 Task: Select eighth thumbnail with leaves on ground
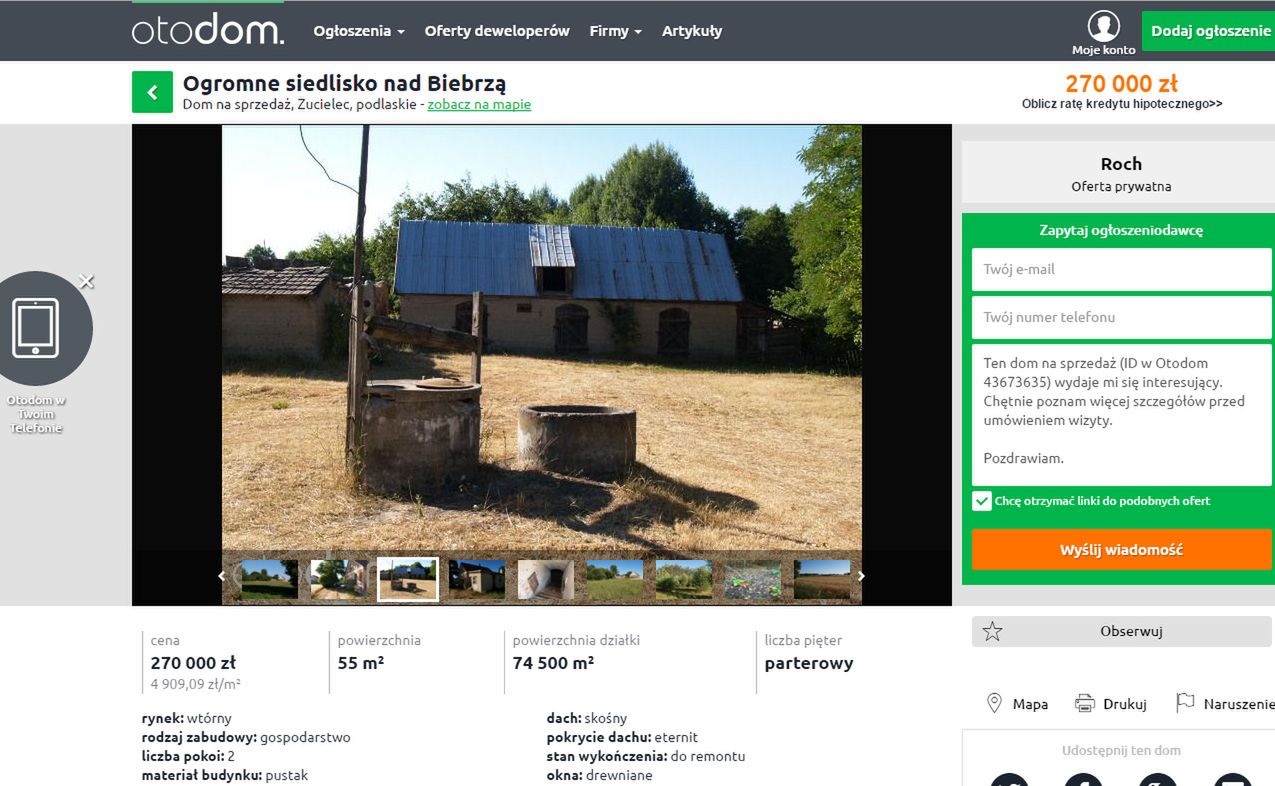753,579
